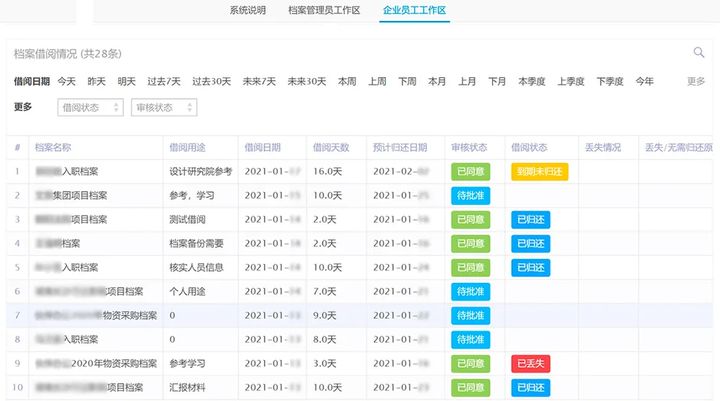Open the 借阅状态 dropdown filter
Viewport: 720px width, 401px height.
point(90,107)
